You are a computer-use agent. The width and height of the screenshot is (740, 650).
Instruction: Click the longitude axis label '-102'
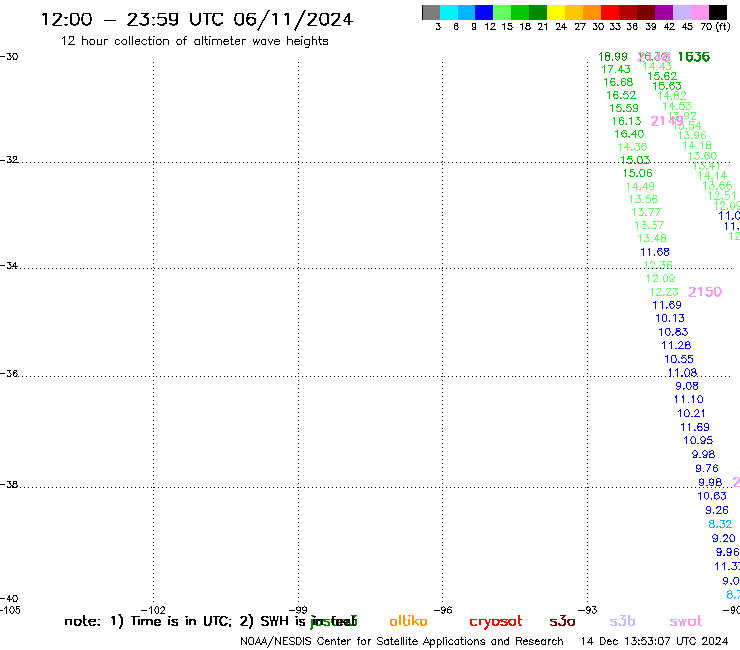(x=153, y=610)
